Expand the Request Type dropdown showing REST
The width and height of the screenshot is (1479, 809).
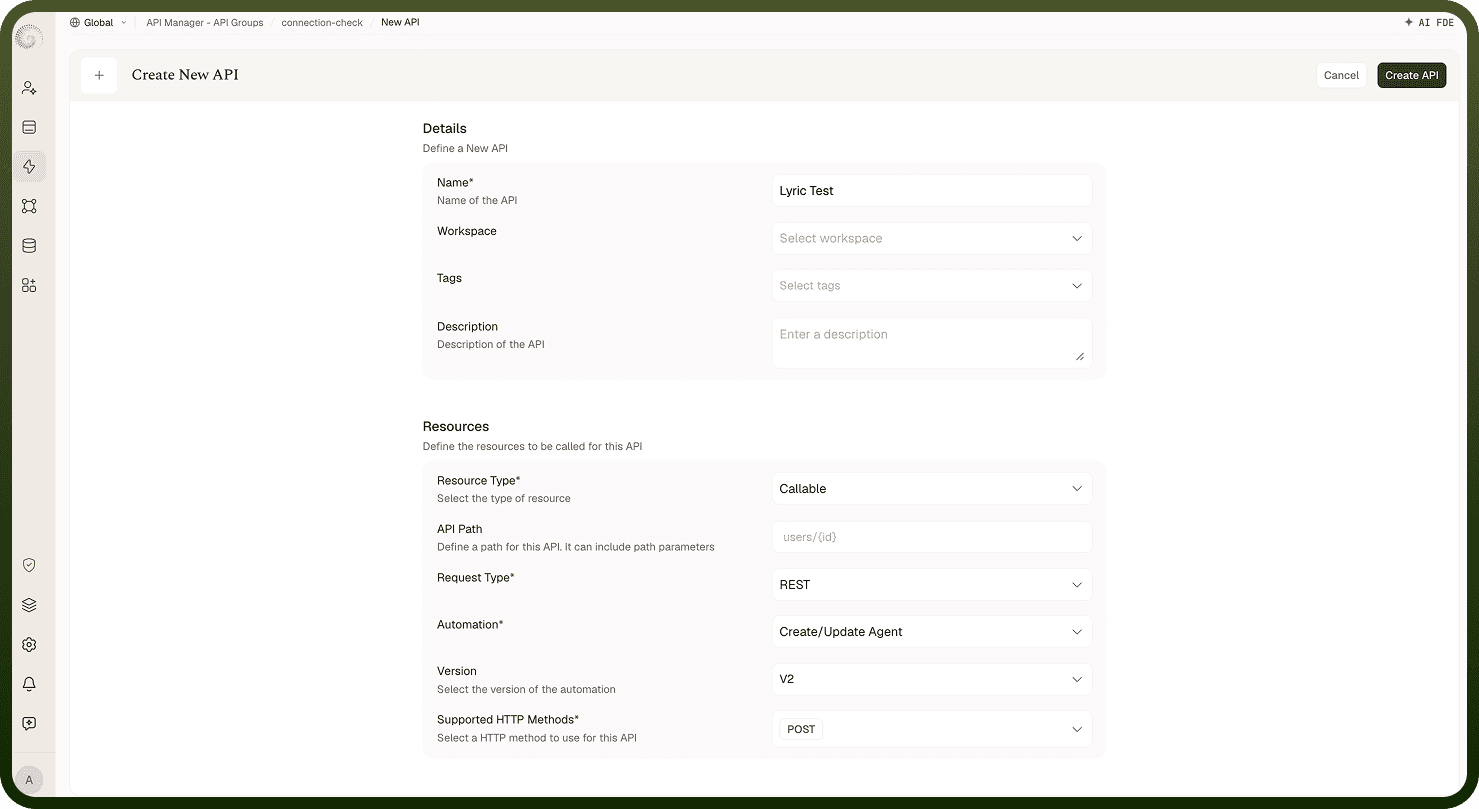[932, 584]
